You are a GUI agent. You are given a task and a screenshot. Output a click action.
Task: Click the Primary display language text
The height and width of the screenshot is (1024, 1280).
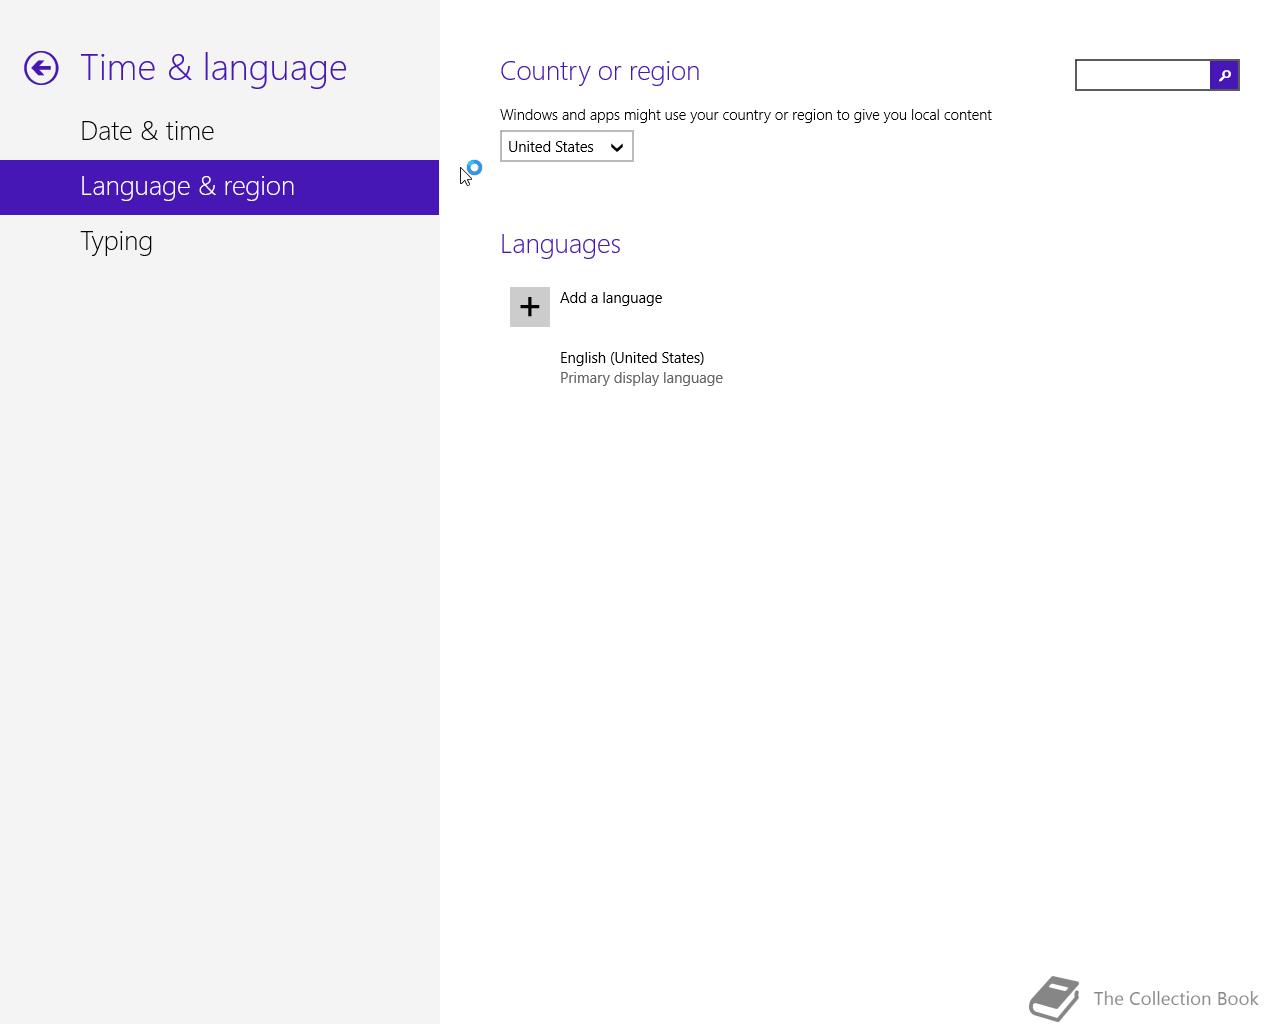pos(641,378)
